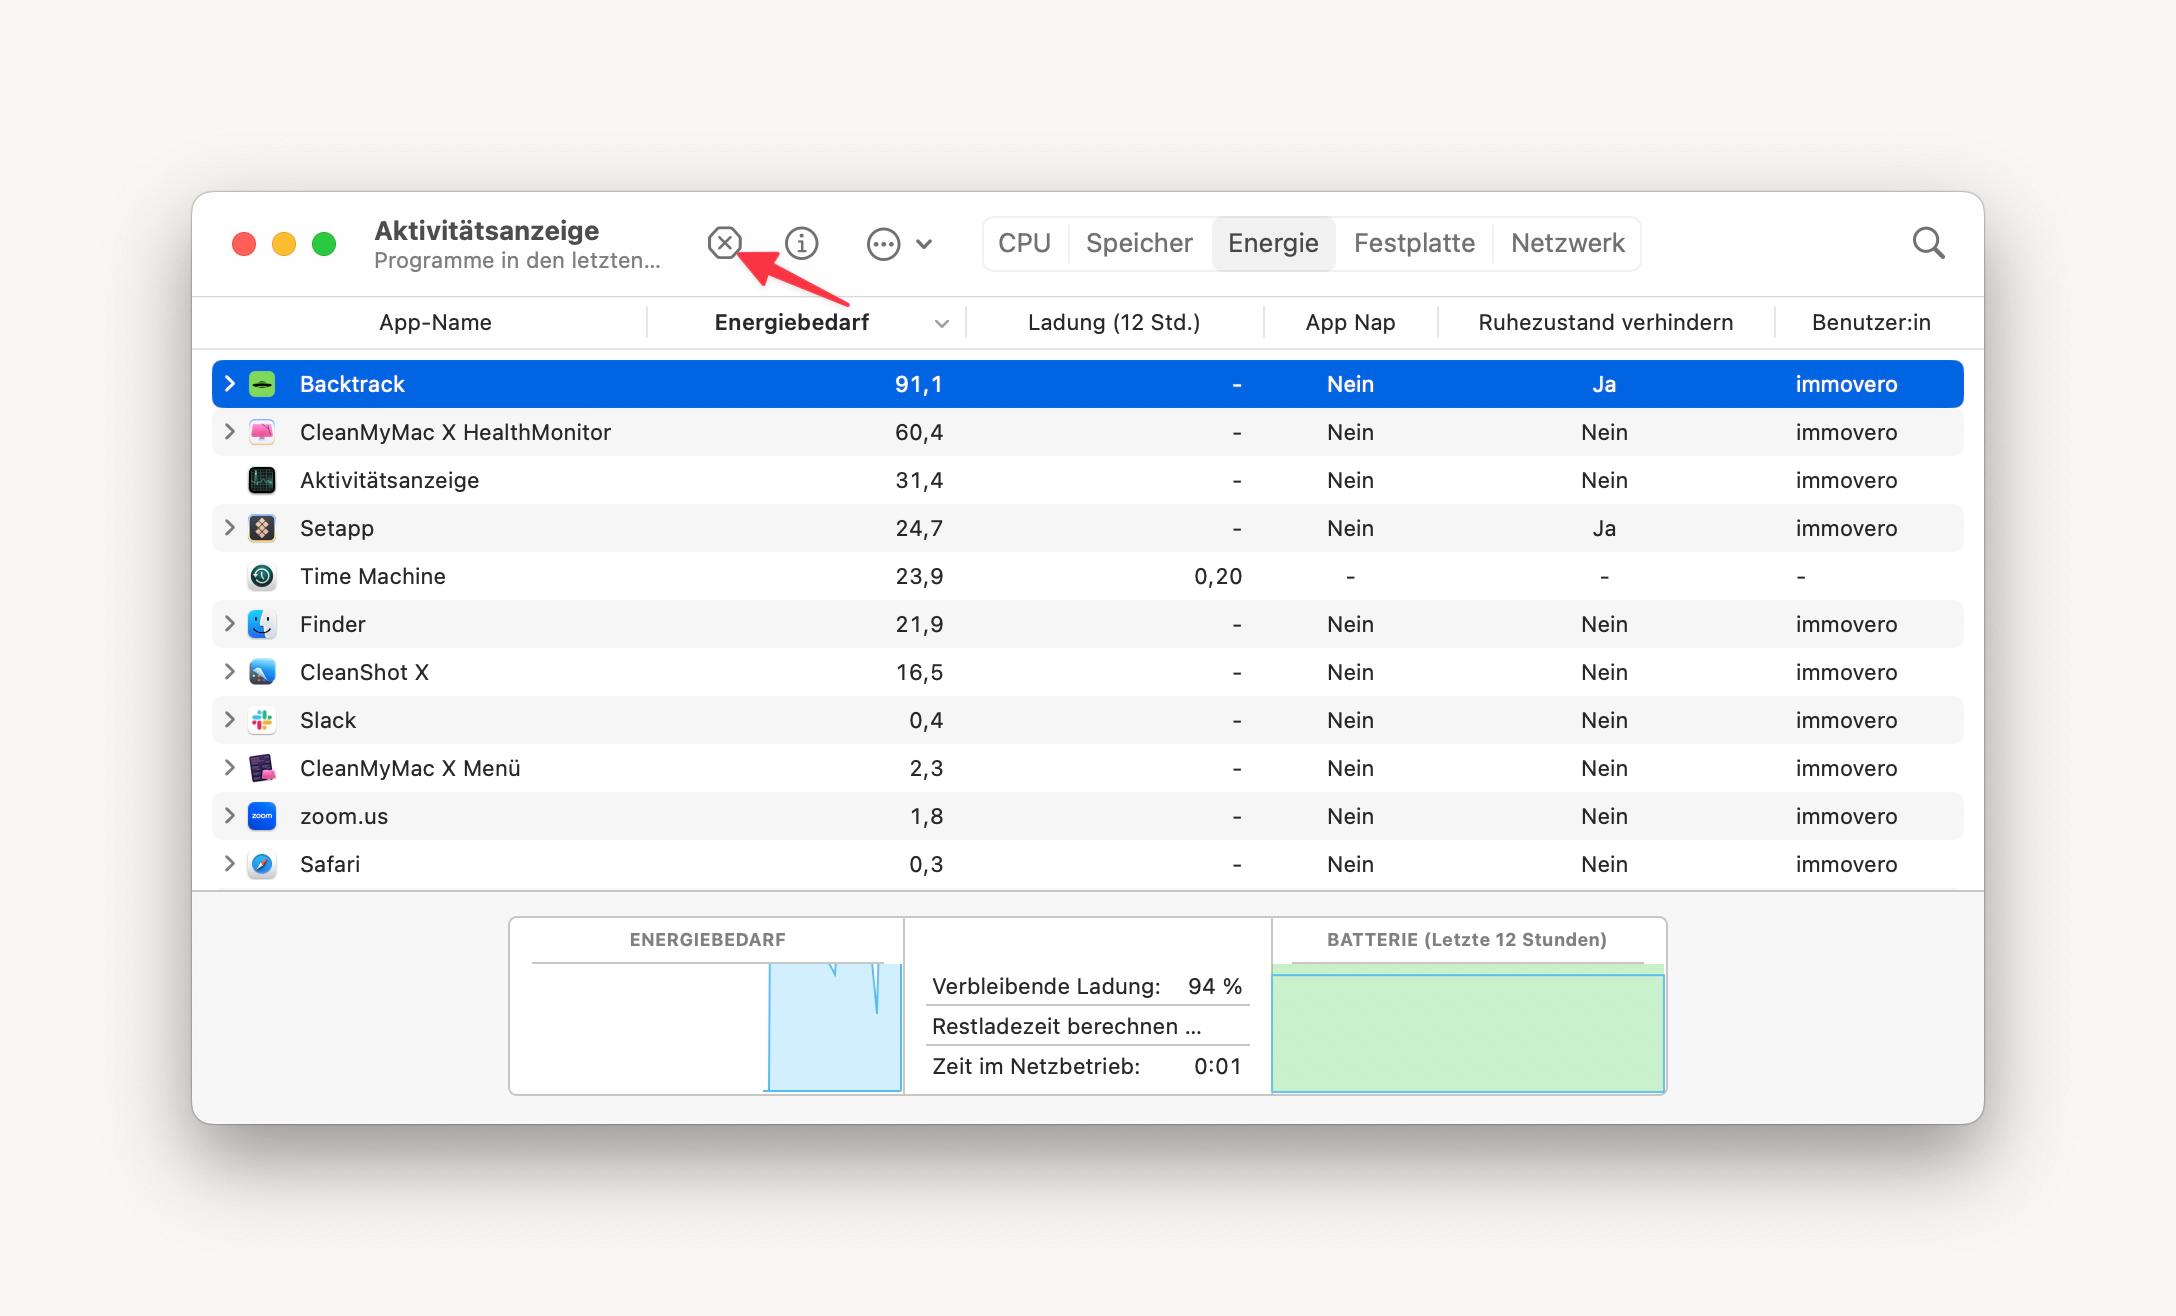Select the Slack row name
Image resolution: width=2176 pixels, height=1316 pixels.
pyautogui.click(x=327, y=720)
